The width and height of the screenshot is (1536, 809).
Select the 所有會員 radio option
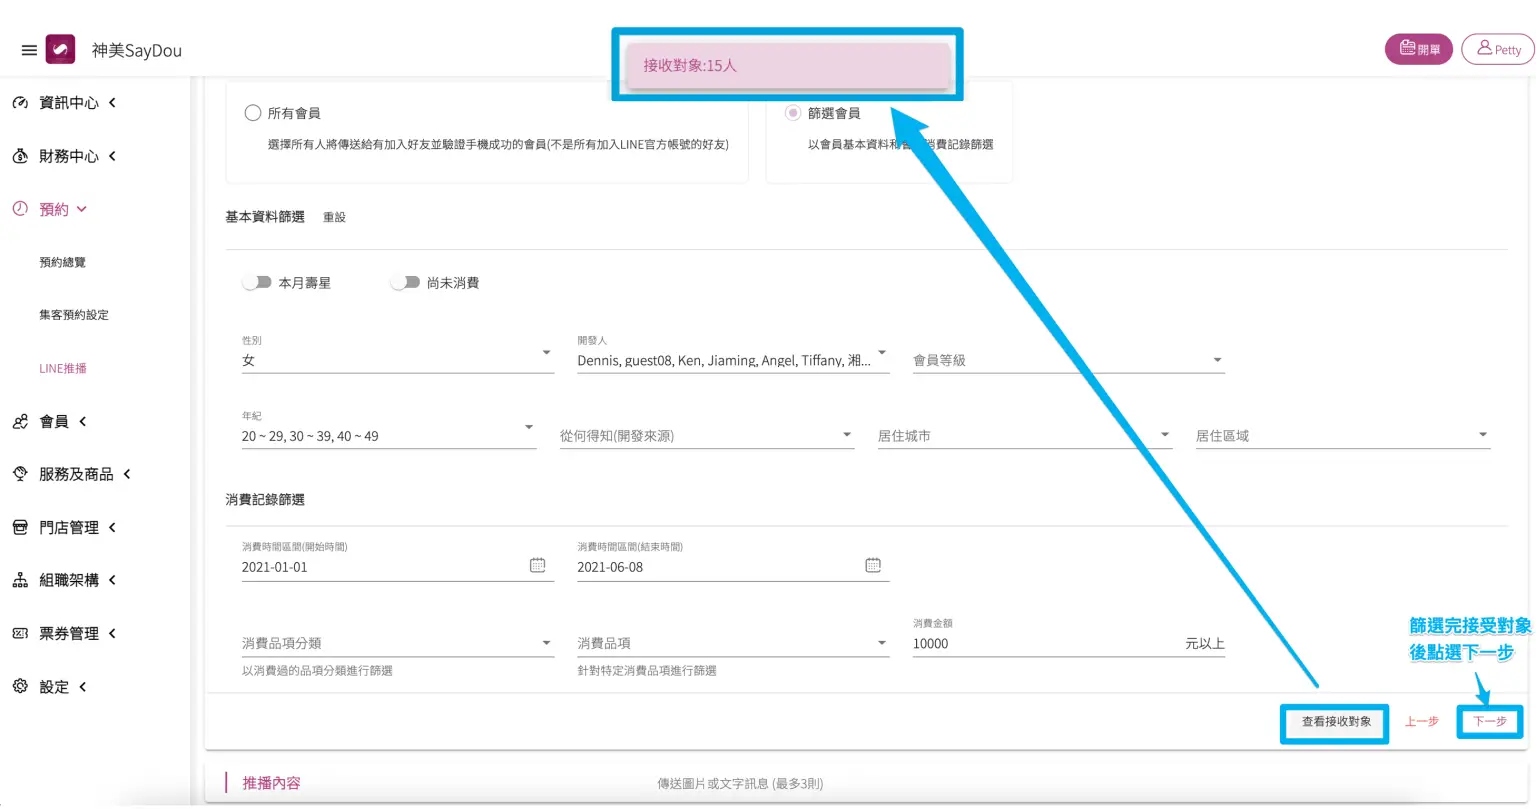click(x=253, y=113)
